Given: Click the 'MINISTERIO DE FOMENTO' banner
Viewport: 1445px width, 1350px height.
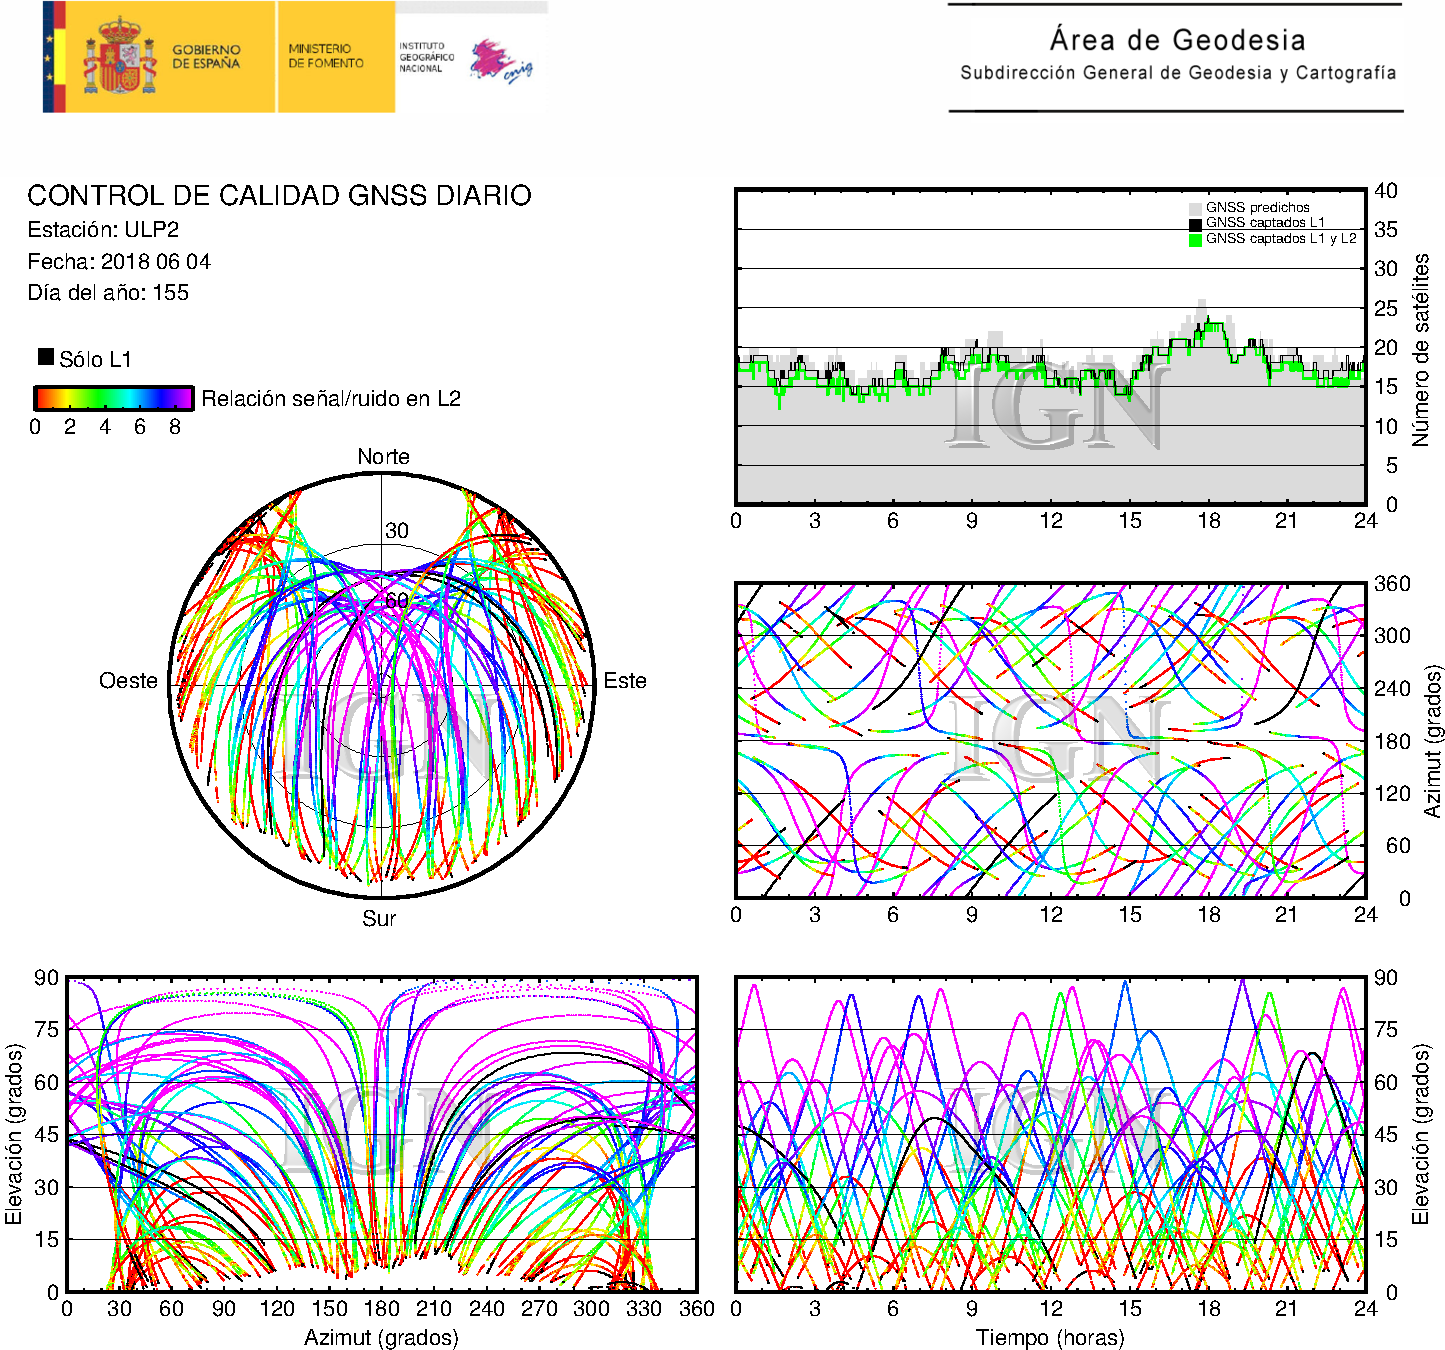Looking at the screenshot, I should point(326,56).
